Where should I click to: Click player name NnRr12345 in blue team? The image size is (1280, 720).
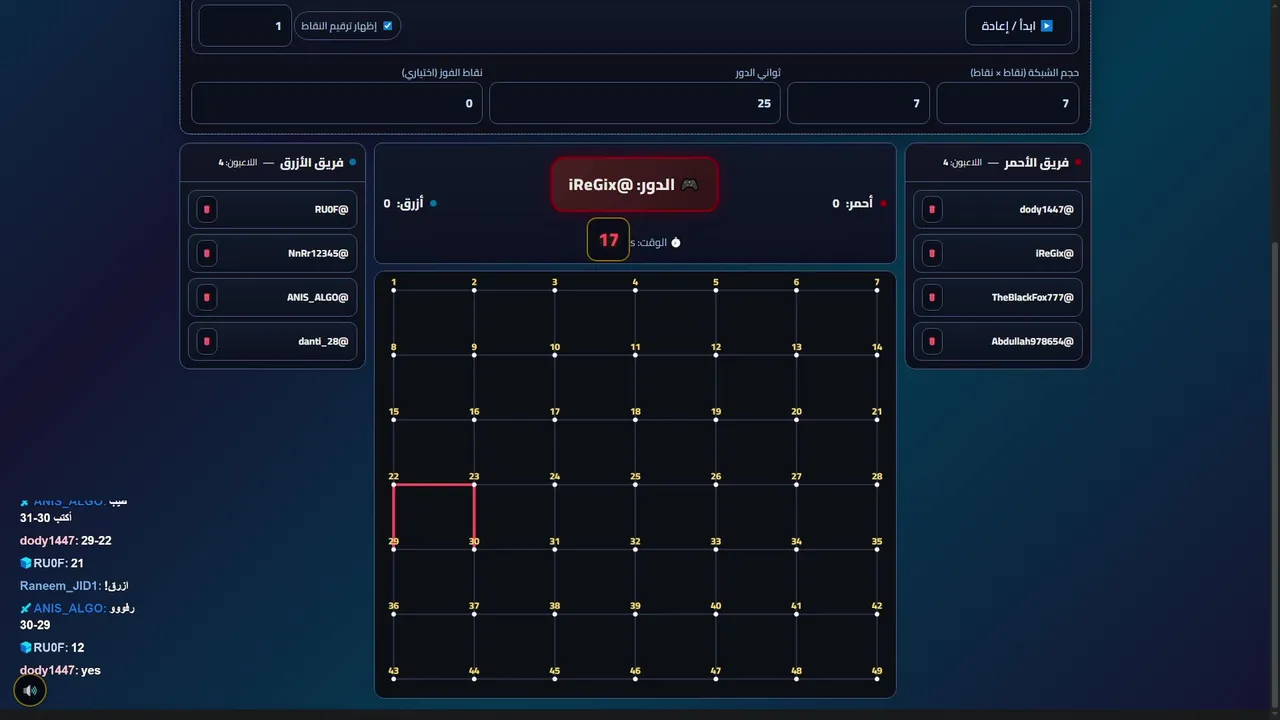point(318,254)
